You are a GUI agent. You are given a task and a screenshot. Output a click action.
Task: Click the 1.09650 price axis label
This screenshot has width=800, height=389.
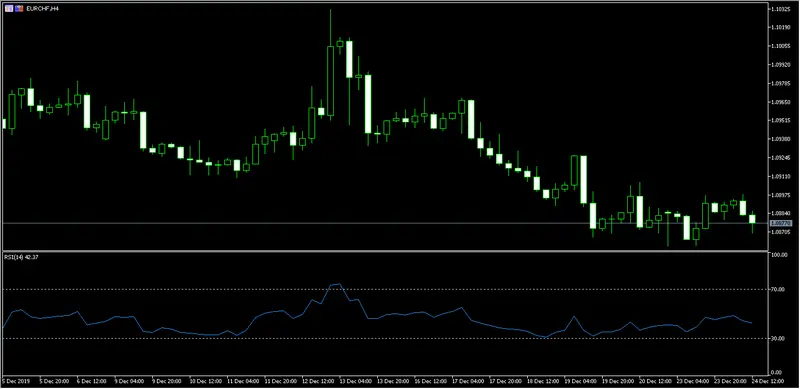(x=781, y=102)
